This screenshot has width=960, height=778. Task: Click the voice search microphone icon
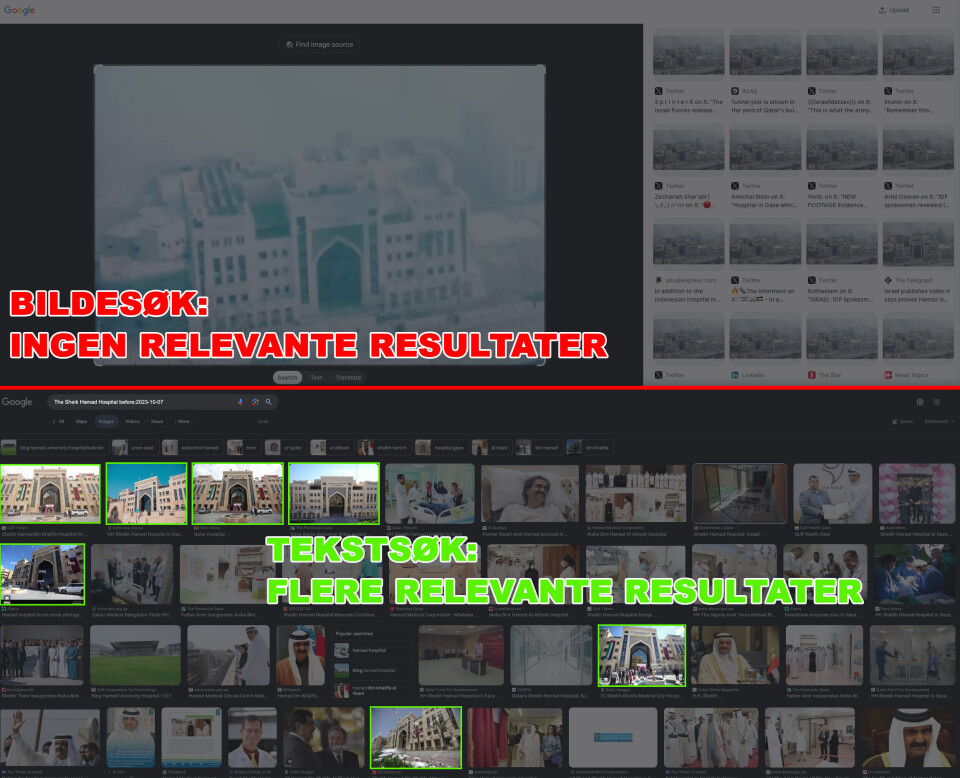240,402
